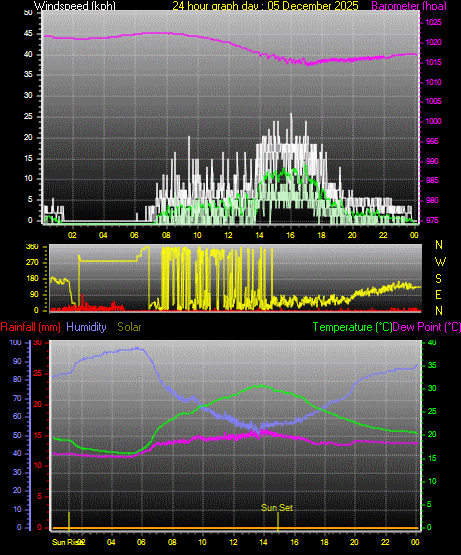The image size is (461, 555).
Task: Click hour 04 under the temperature graph
Action: [x=111, y=542]
